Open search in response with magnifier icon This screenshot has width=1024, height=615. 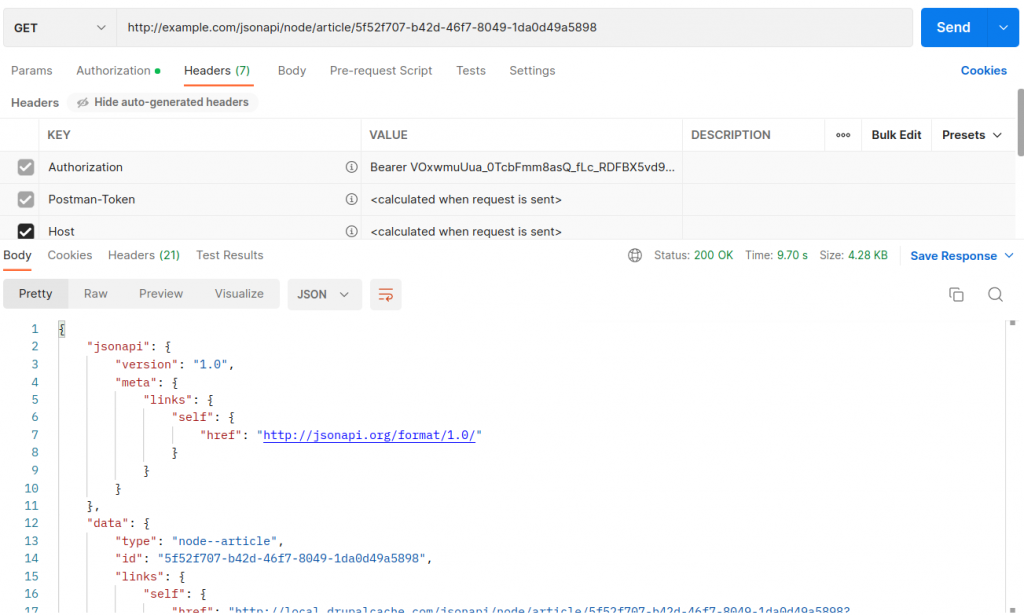[995, 294]
